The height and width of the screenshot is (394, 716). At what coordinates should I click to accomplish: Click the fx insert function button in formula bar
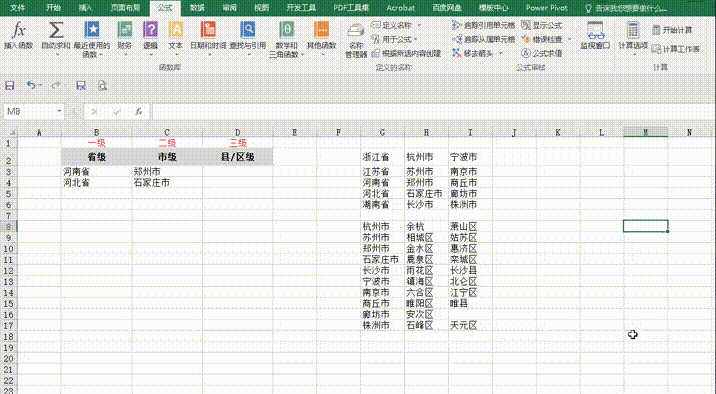(138, 111)
